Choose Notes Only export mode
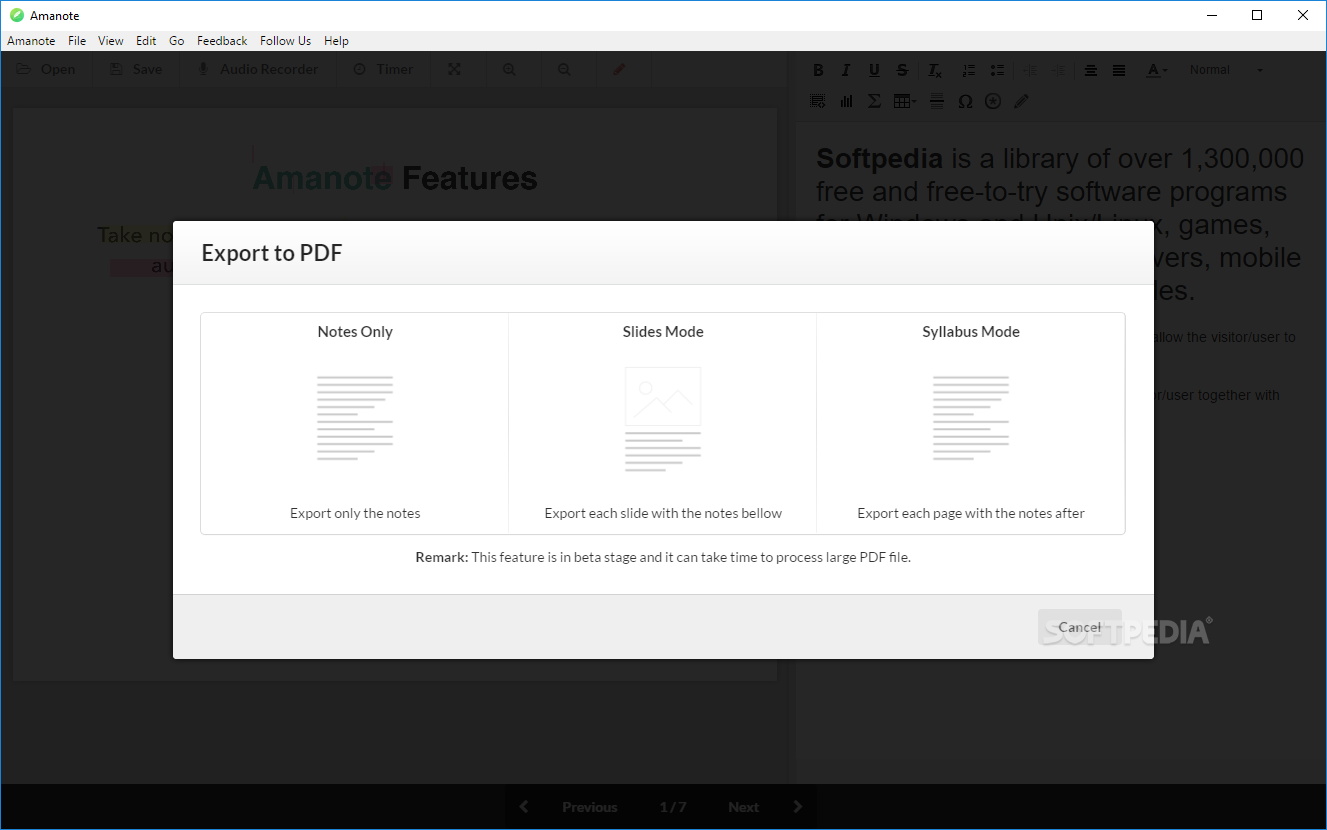The width and height of the screenshot is (1327, 830). tap(355, 423)
